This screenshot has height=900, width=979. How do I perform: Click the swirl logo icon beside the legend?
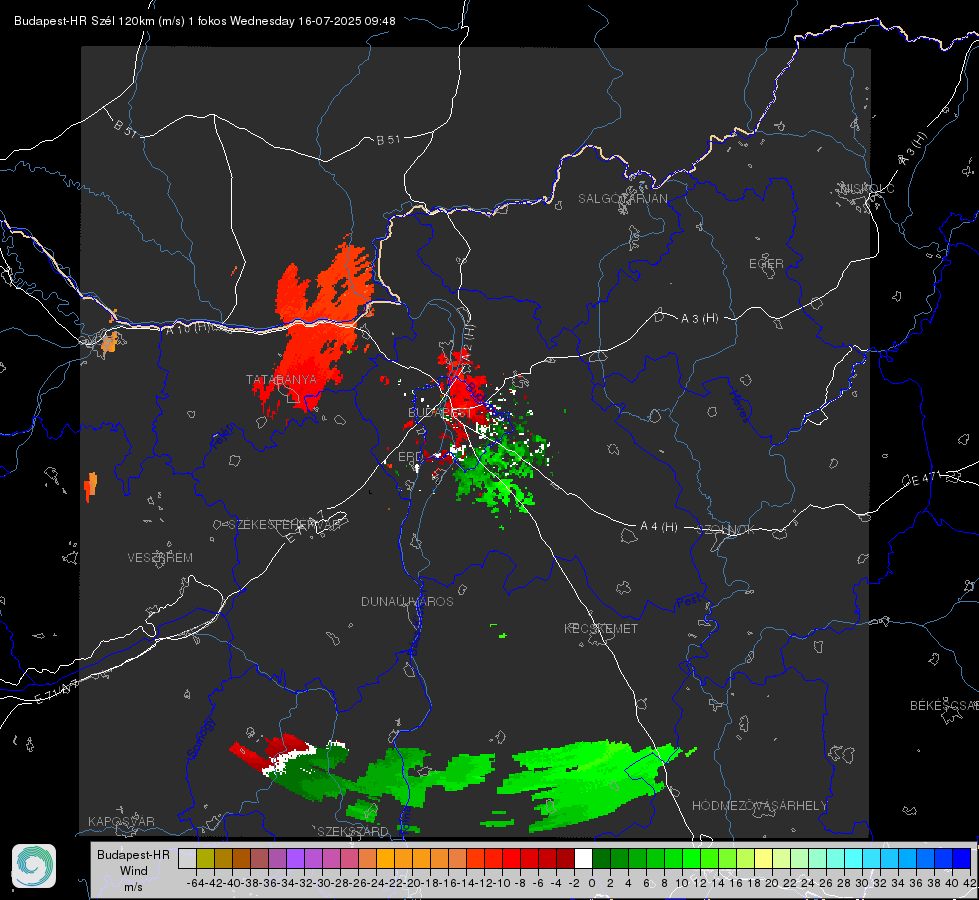34,866
